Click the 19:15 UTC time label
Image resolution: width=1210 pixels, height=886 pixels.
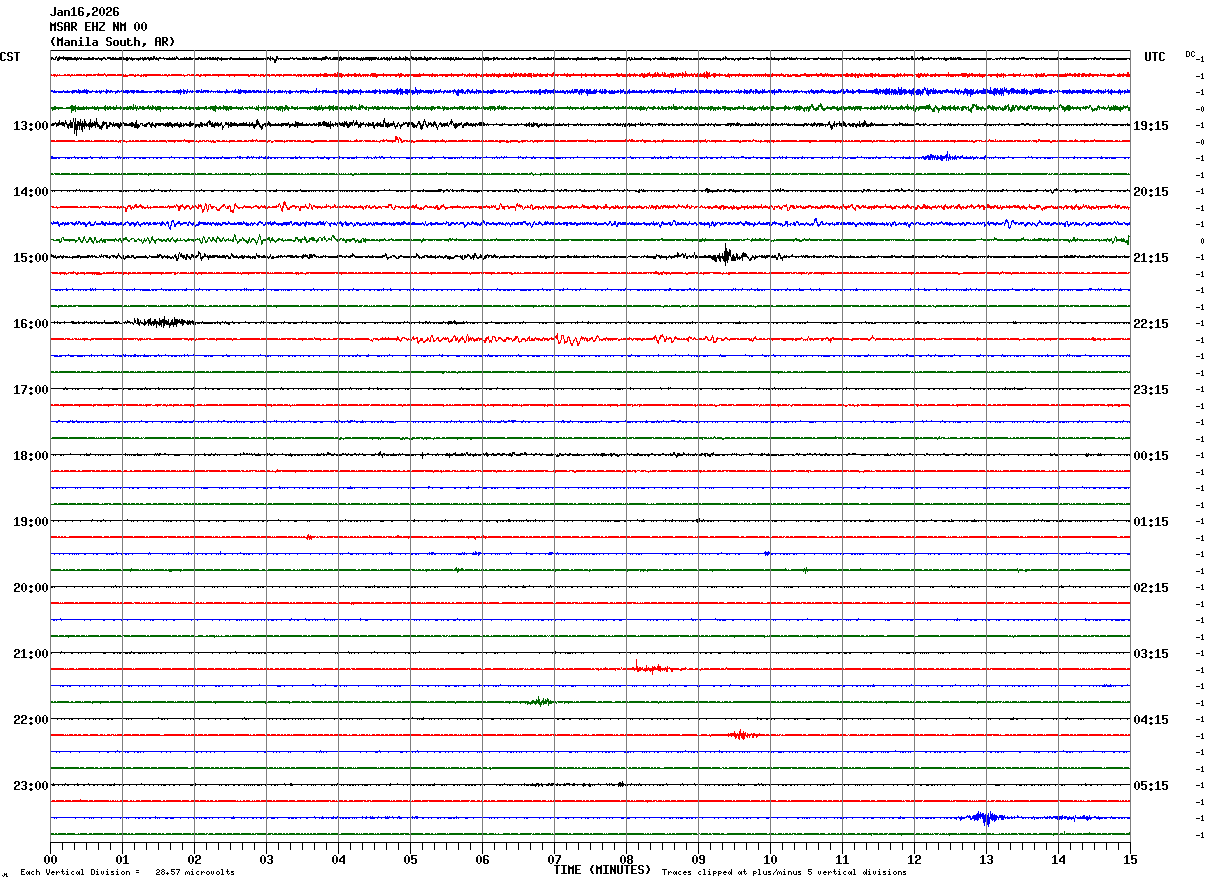1150,126
